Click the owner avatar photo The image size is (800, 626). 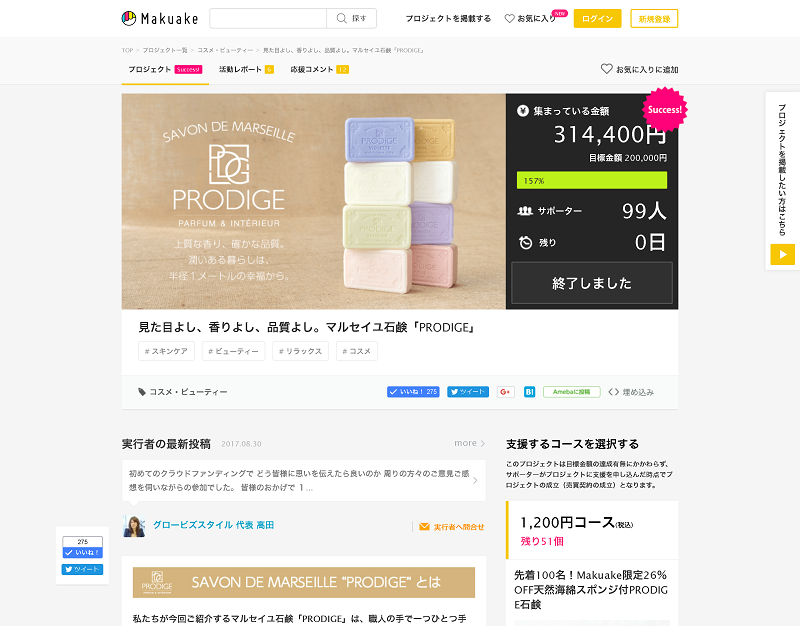tap(134, 526)
